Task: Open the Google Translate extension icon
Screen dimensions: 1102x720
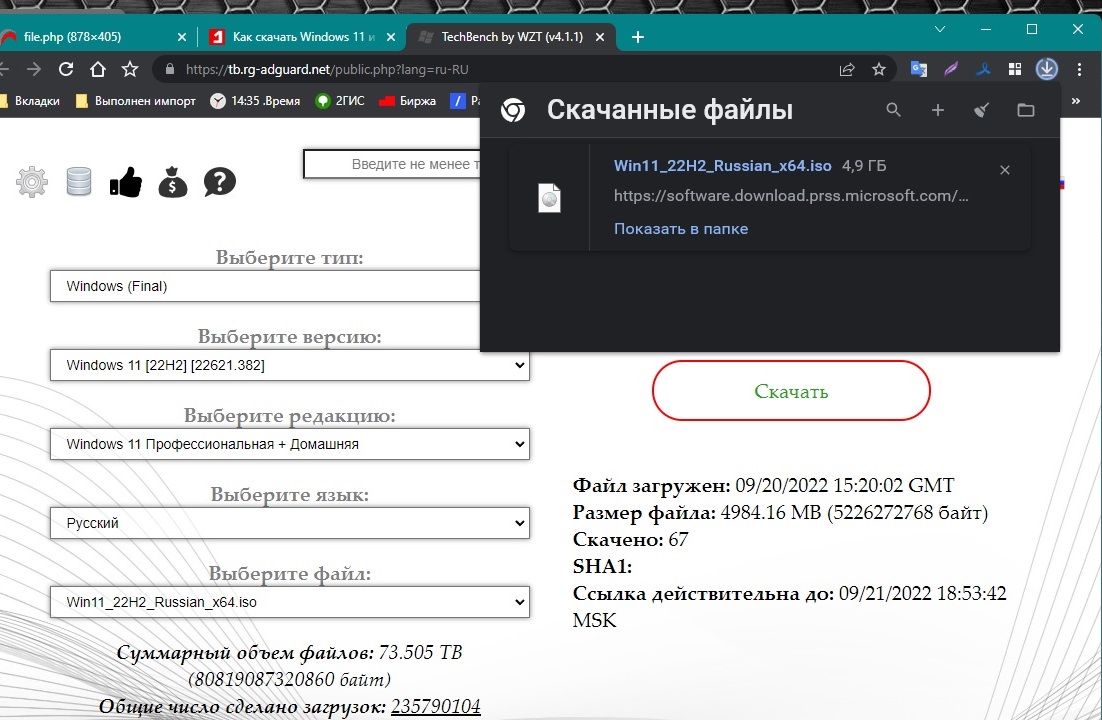Action: pos(919,69)
